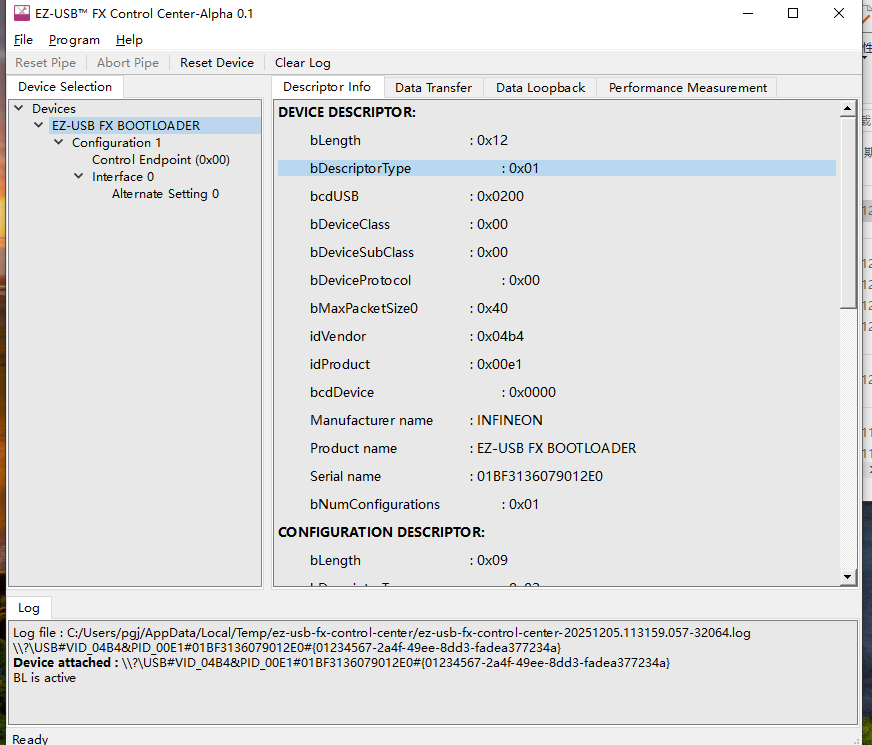Collapse the Interface 0 node

tap(79, 176)
